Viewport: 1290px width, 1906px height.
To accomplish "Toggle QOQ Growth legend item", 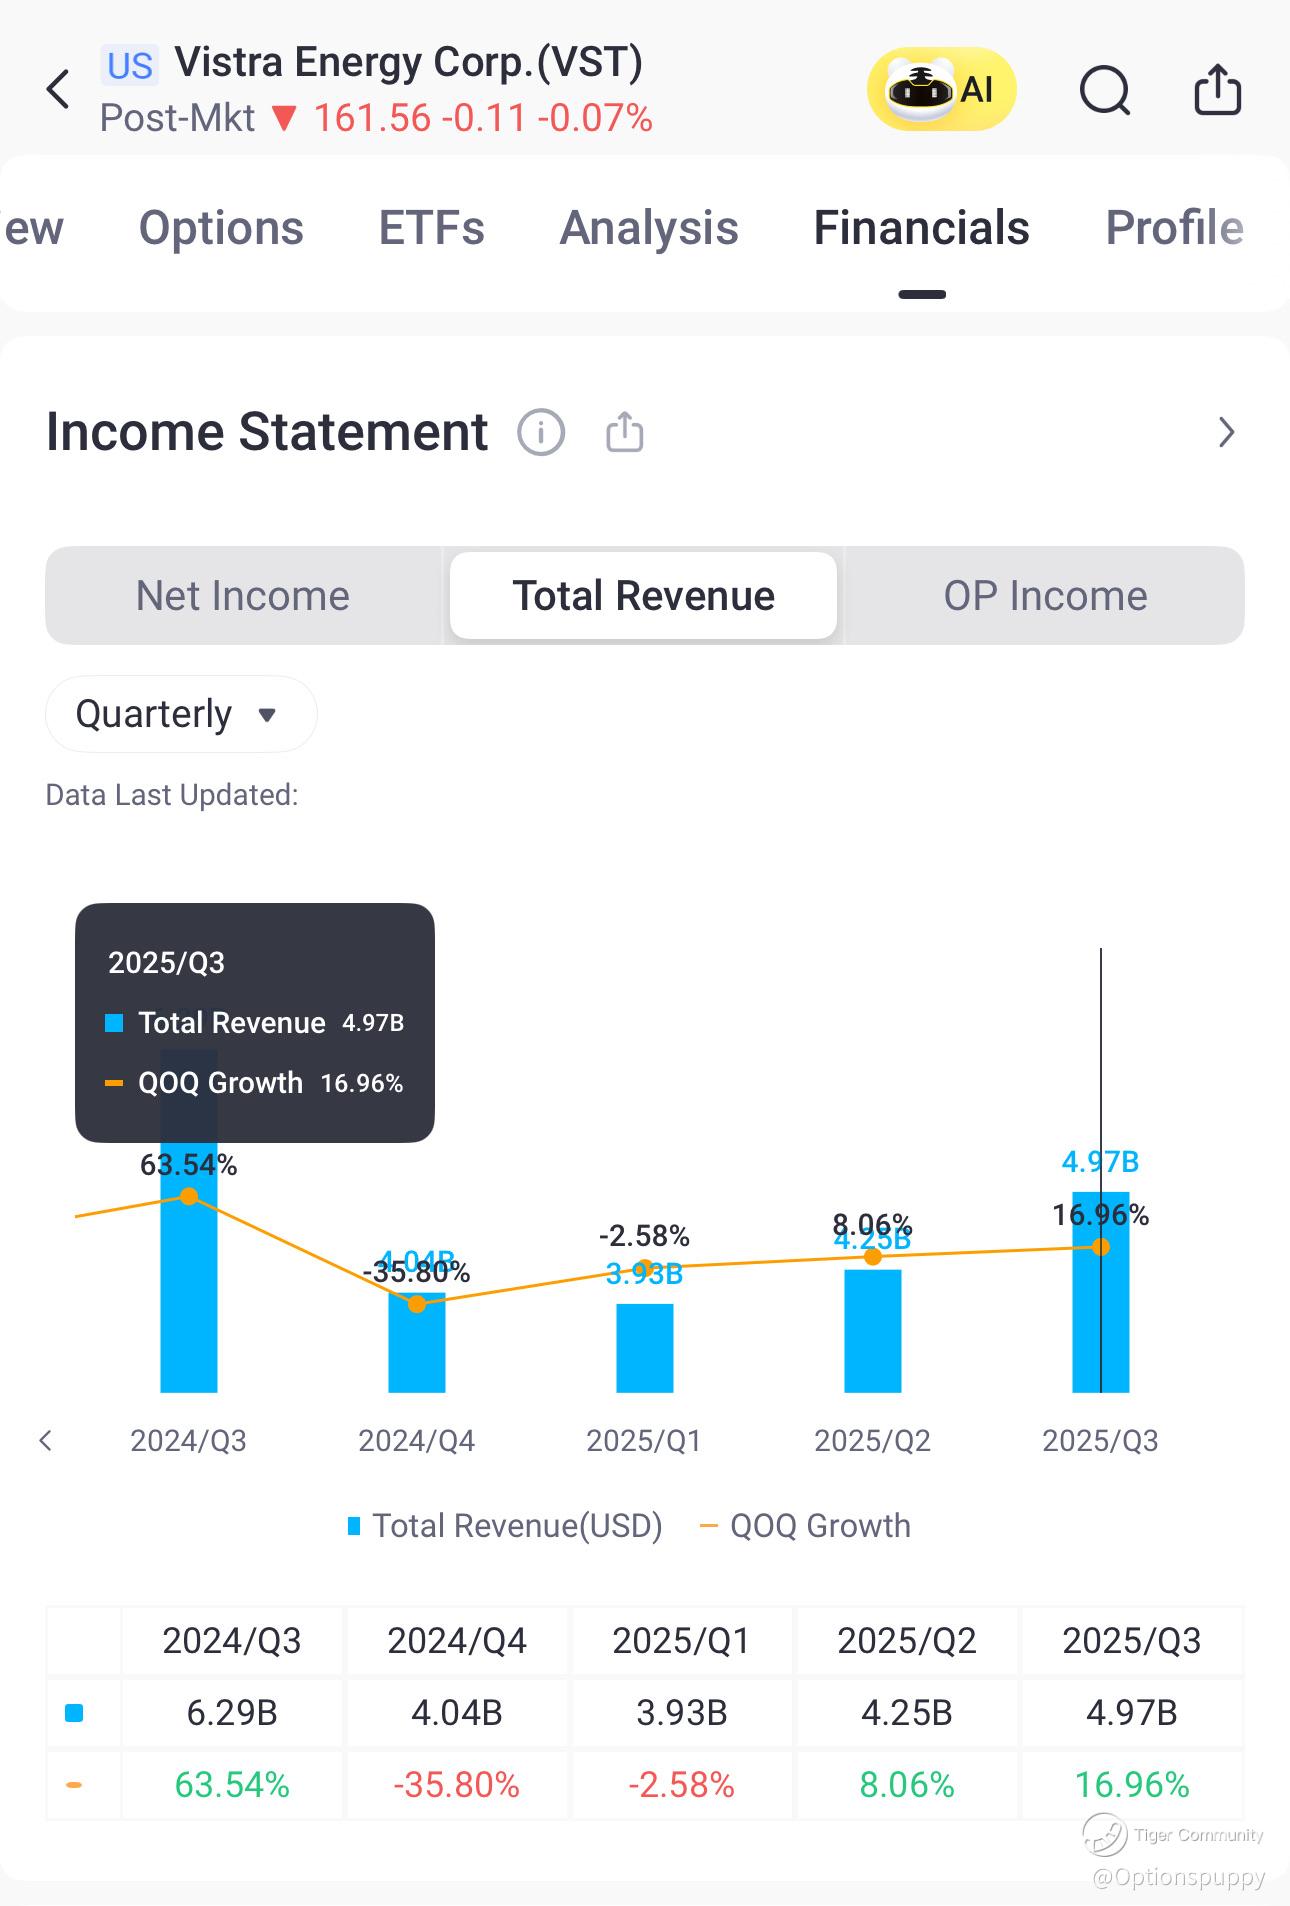I will (806, 1526).
